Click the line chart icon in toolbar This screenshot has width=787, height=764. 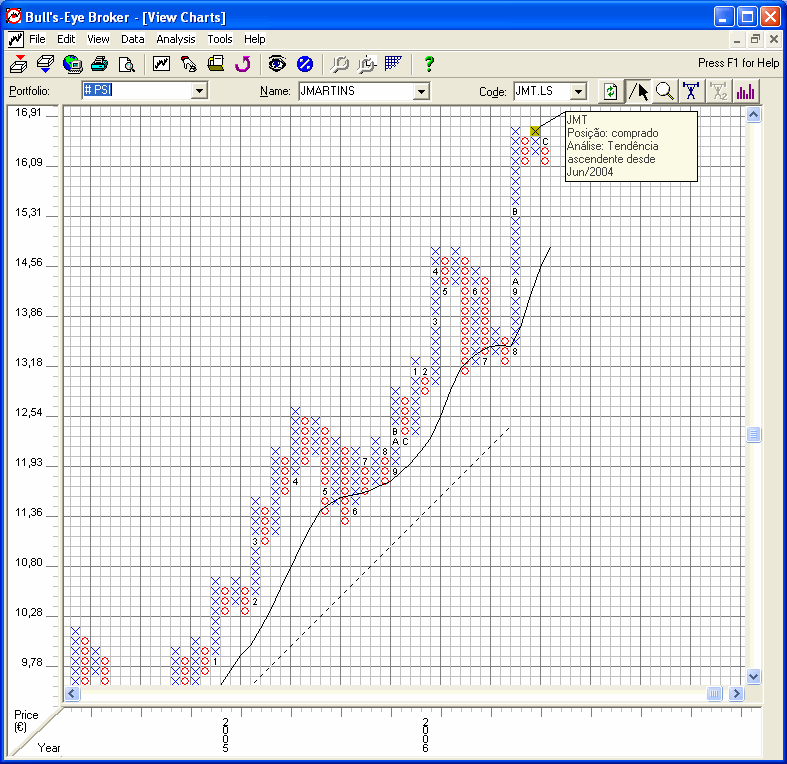[161, 64]
